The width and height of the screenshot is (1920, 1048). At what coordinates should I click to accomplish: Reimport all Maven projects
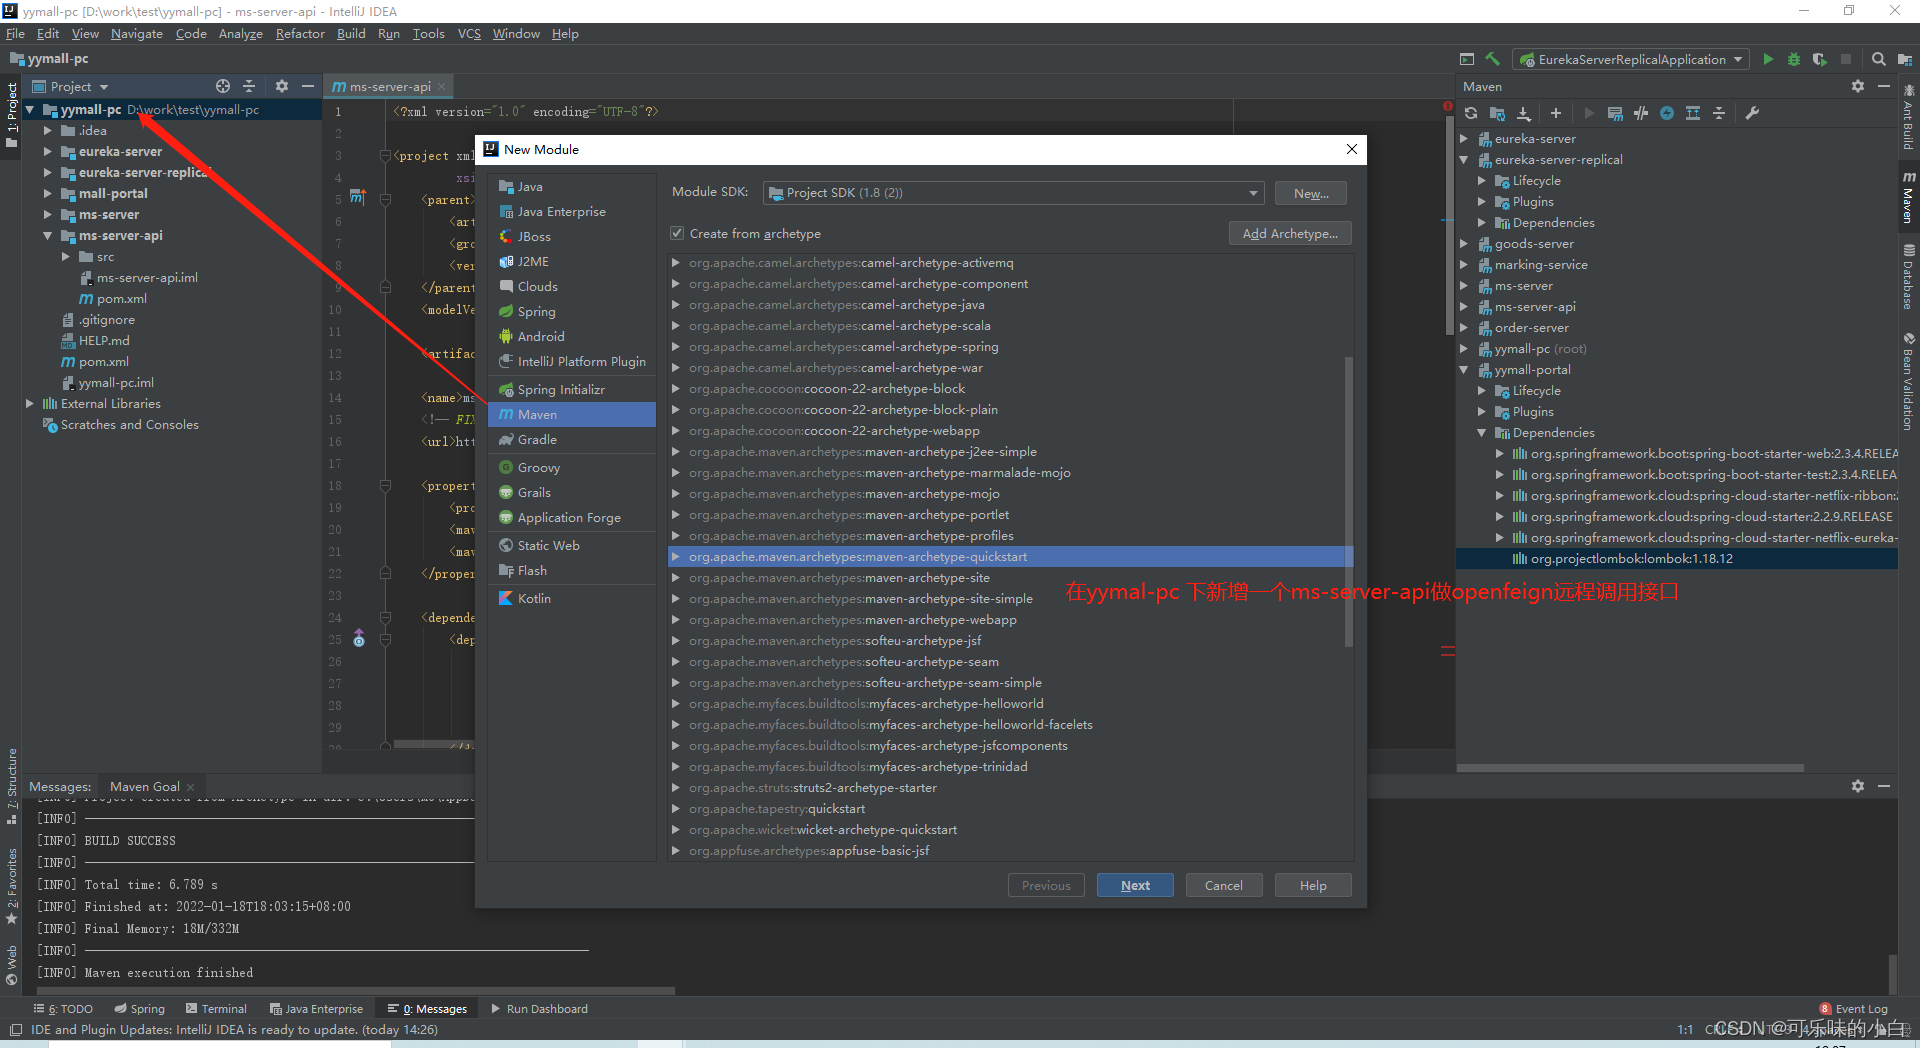pos(1471,113)
